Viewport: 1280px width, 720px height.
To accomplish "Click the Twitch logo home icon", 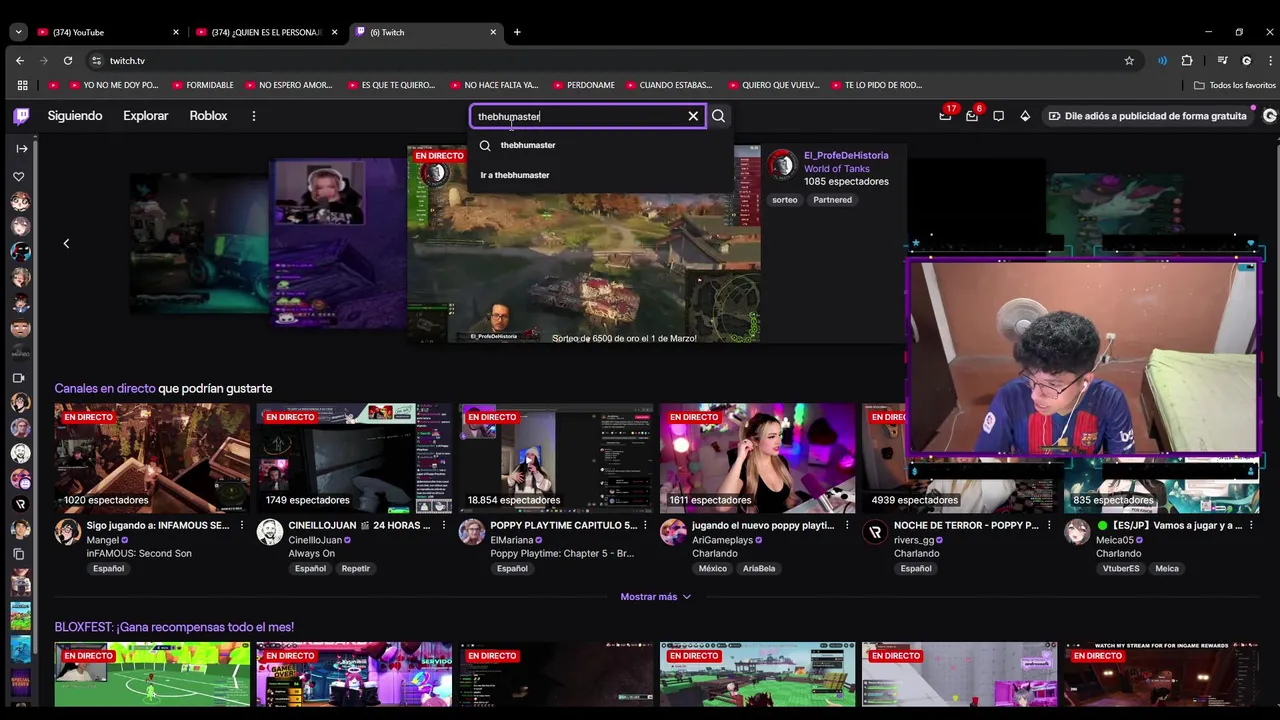I will tap(21, 116).
